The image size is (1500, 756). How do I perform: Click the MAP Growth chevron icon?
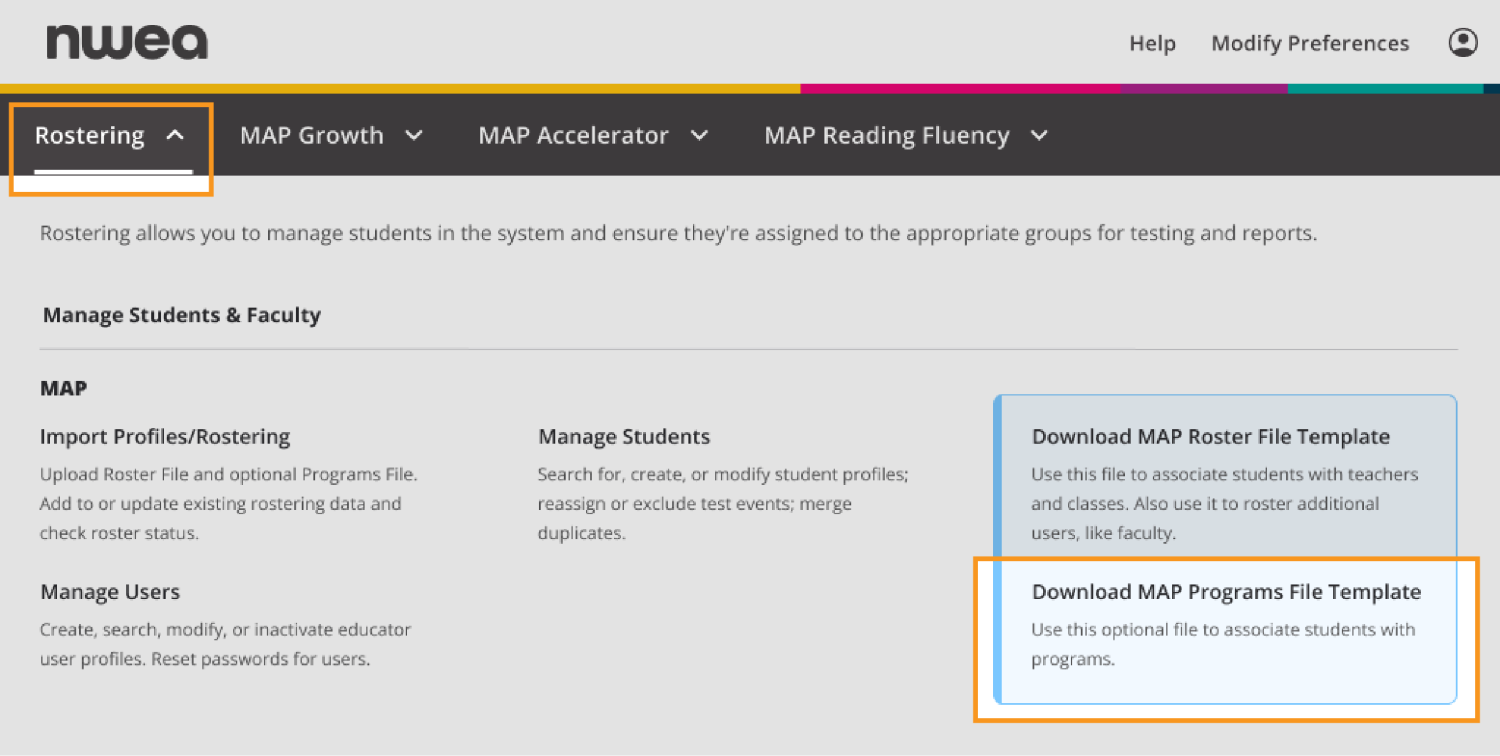[x=416, y=135]
